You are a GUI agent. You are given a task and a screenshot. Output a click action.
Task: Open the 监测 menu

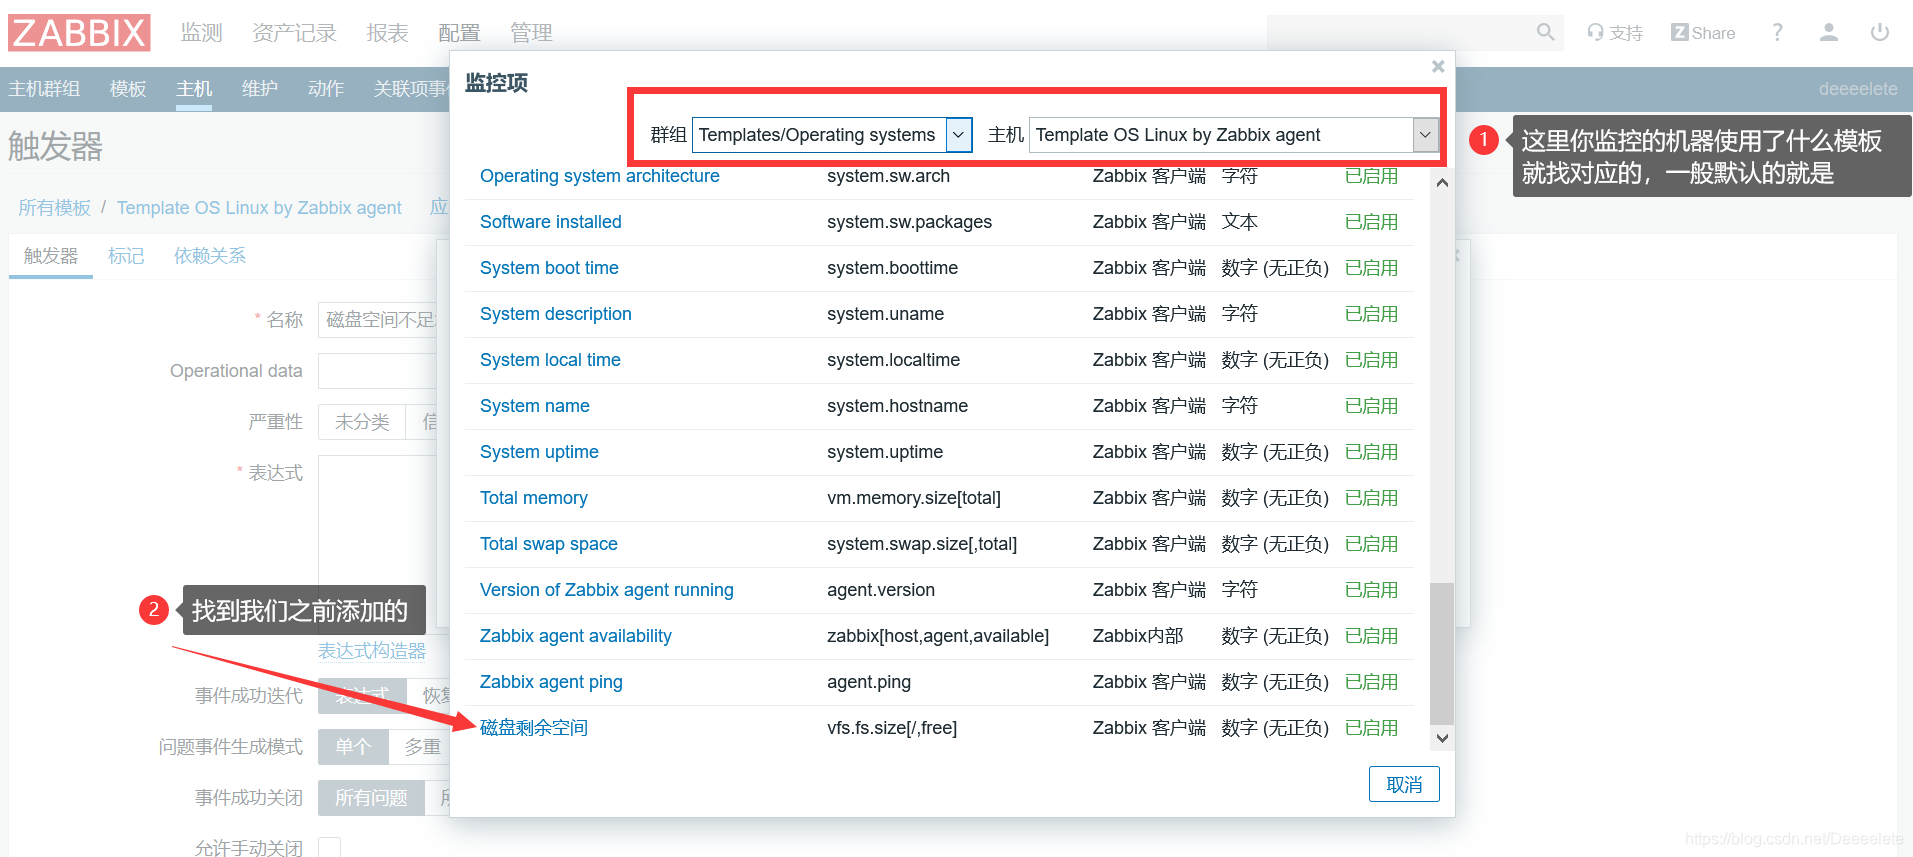tap(201, 33)
